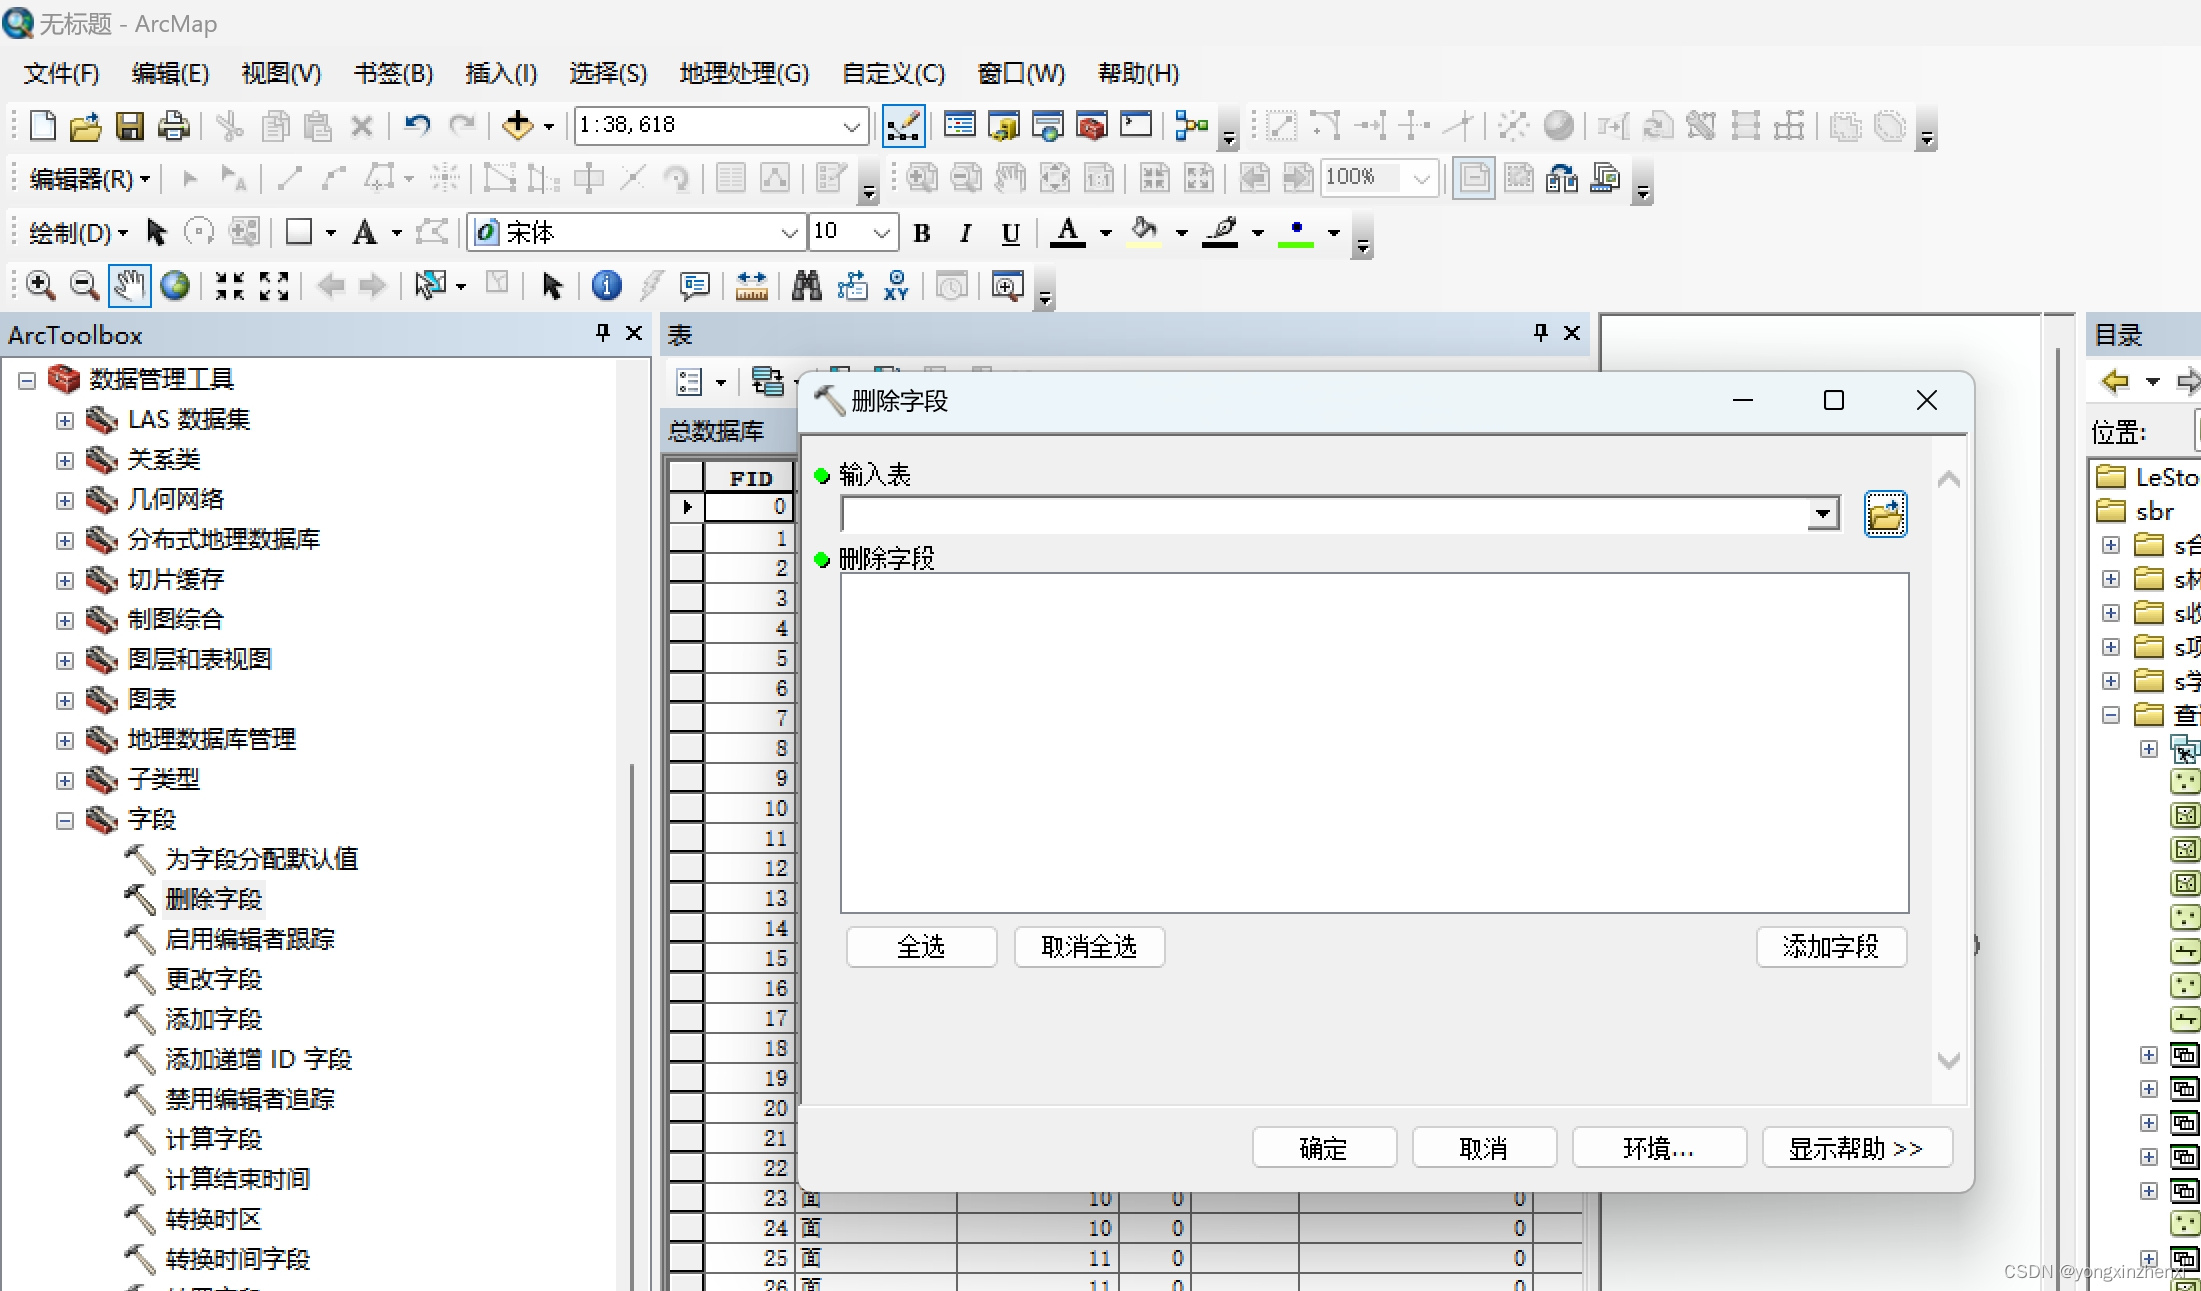The image size is (2201, 1291).
Task: Click the 输入表 input field
Action: 1326,514
